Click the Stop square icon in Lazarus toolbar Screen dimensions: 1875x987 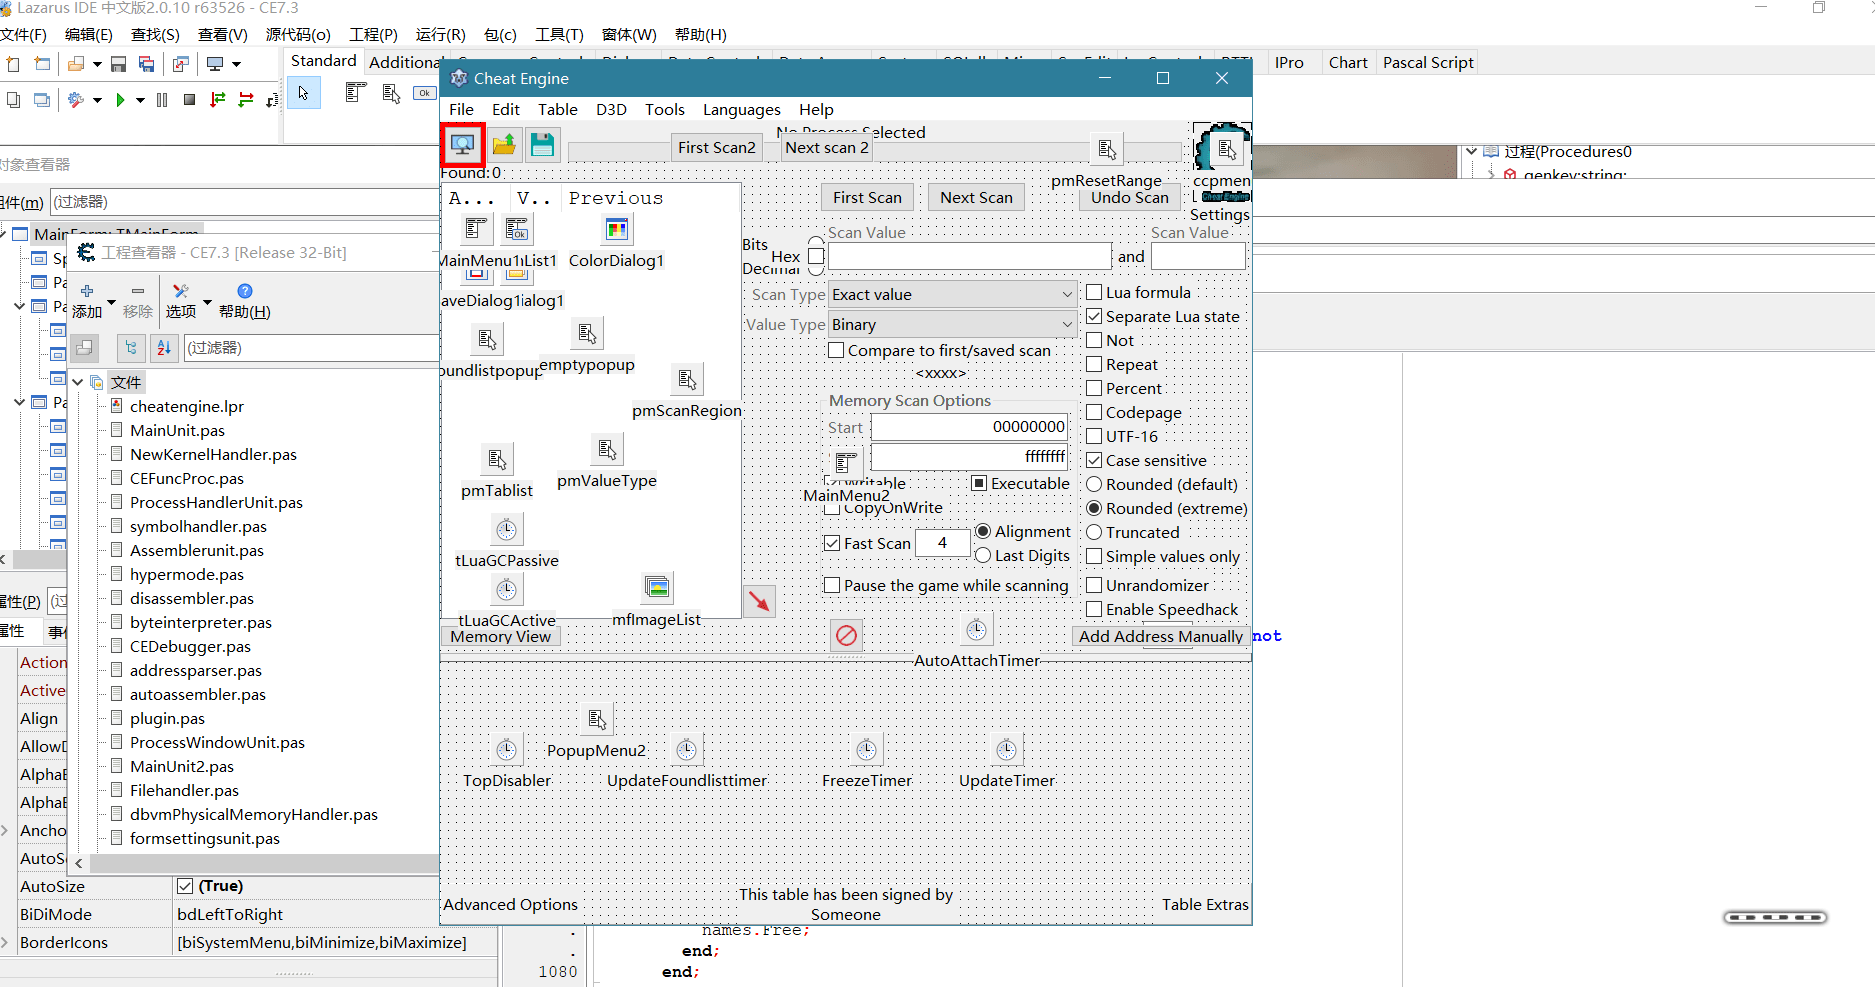189,100
